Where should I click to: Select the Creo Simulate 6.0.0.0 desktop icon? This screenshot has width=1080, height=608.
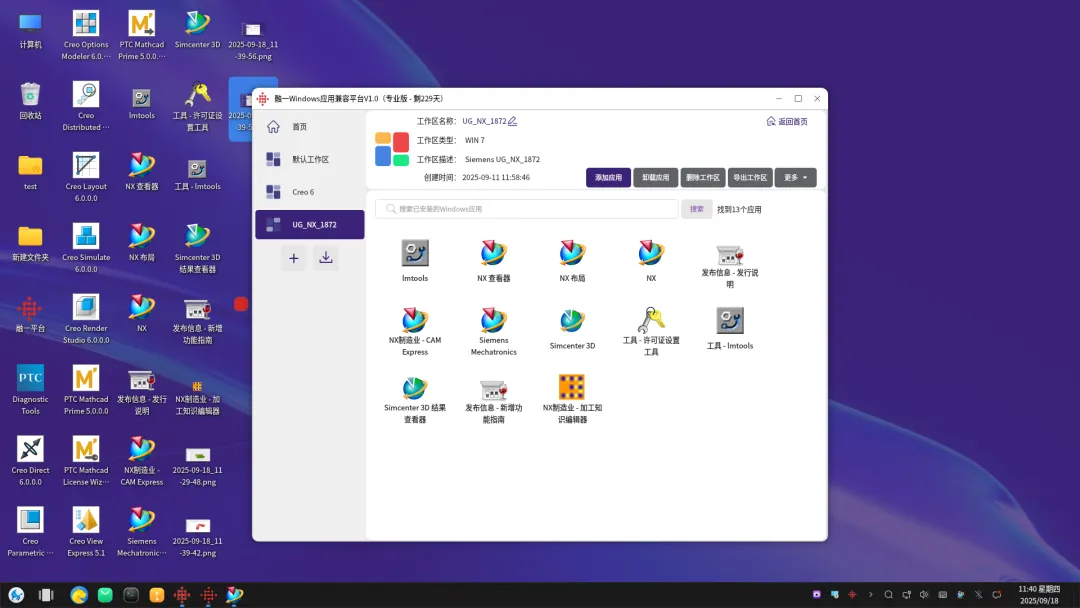[x=86, y=249]
